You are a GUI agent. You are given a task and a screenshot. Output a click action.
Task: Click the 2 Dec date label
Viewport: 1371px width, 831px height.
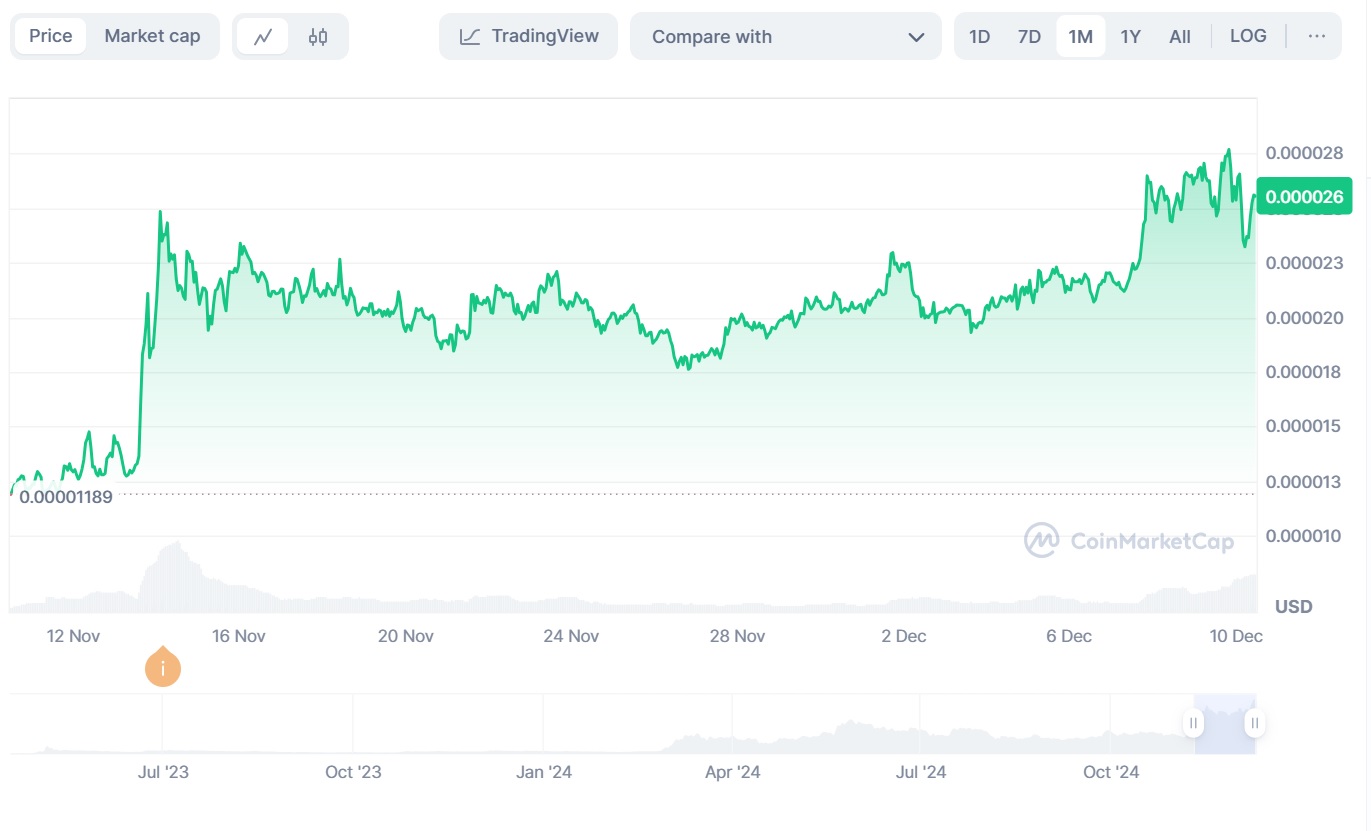click(x=904, y=636)
